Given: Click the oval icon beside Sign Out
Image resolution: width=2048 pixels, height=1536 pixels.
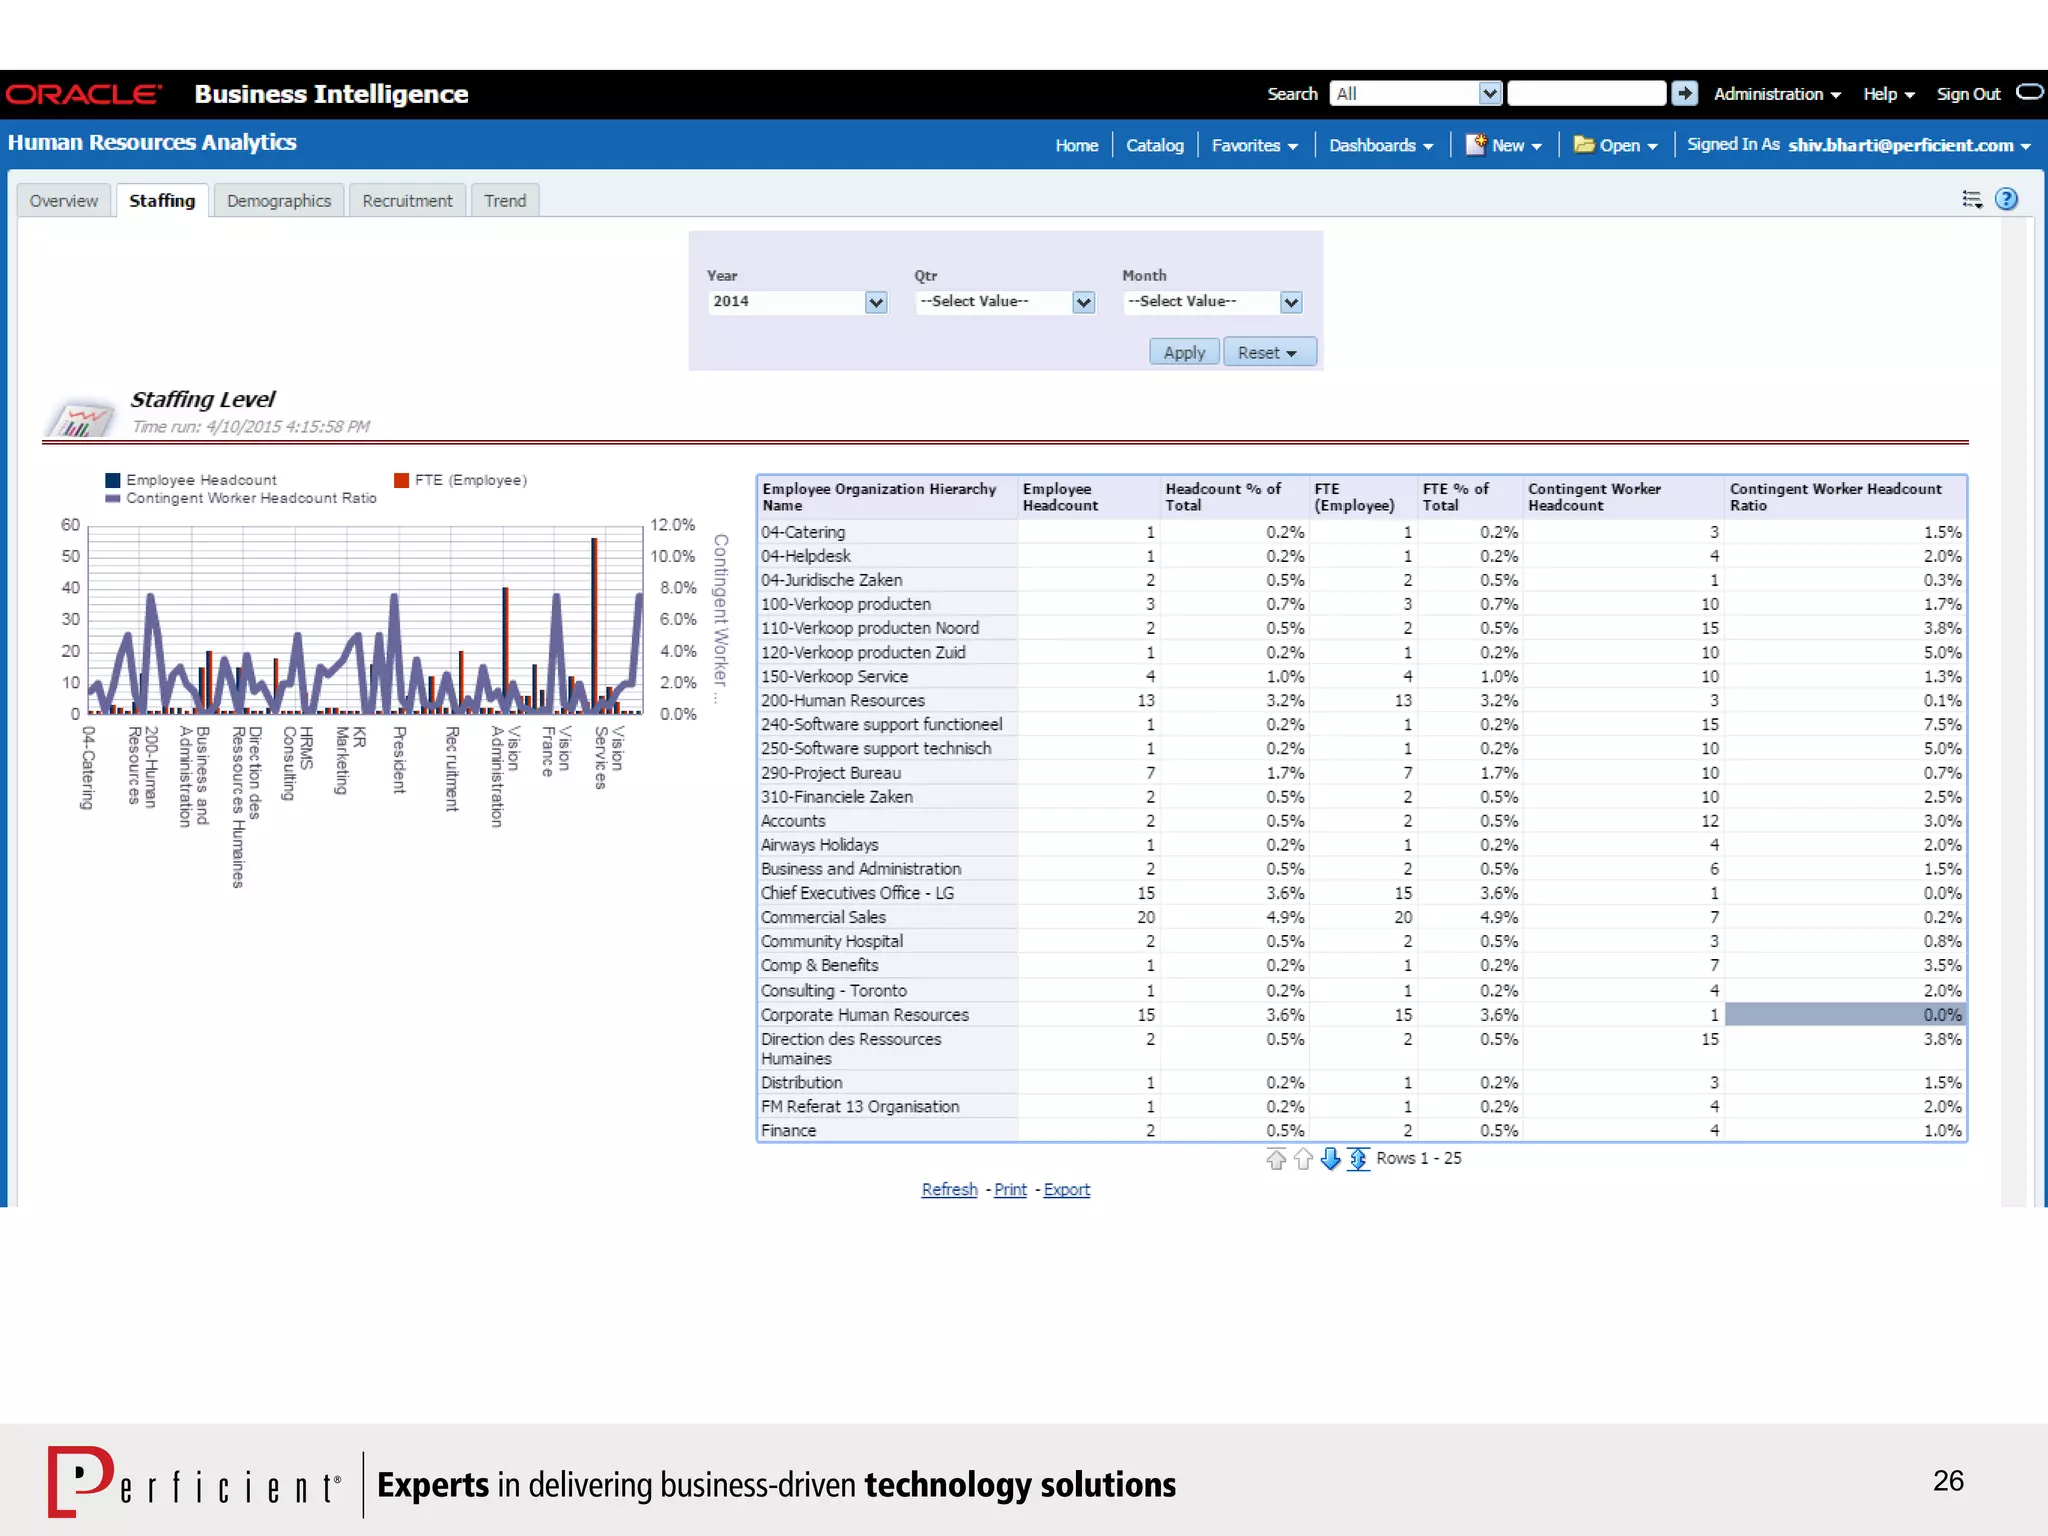Looking at the screenshot, I should pos(2029,93).
